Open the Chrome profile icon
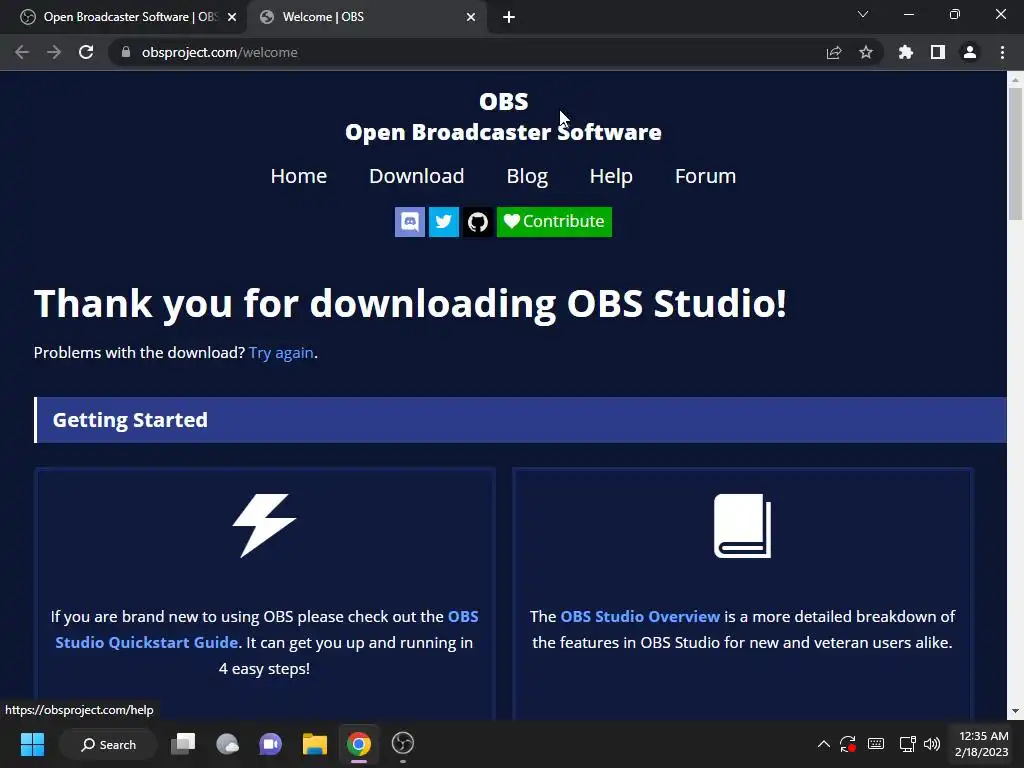This screenshot has height=768, width=1024. pyautogui.click(x=970, y=52)
